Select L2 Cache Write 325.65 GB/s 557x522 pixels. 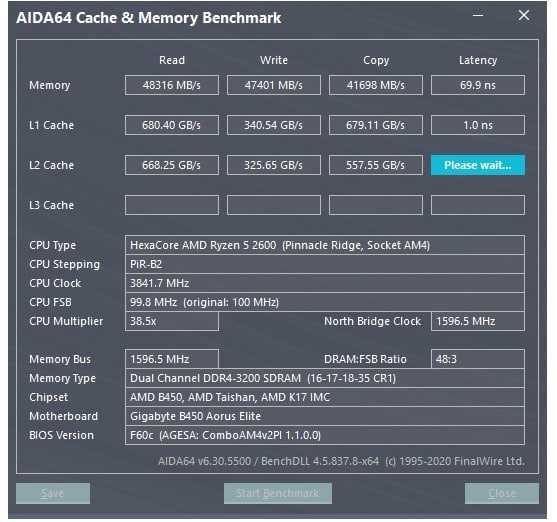pos(274,165)
